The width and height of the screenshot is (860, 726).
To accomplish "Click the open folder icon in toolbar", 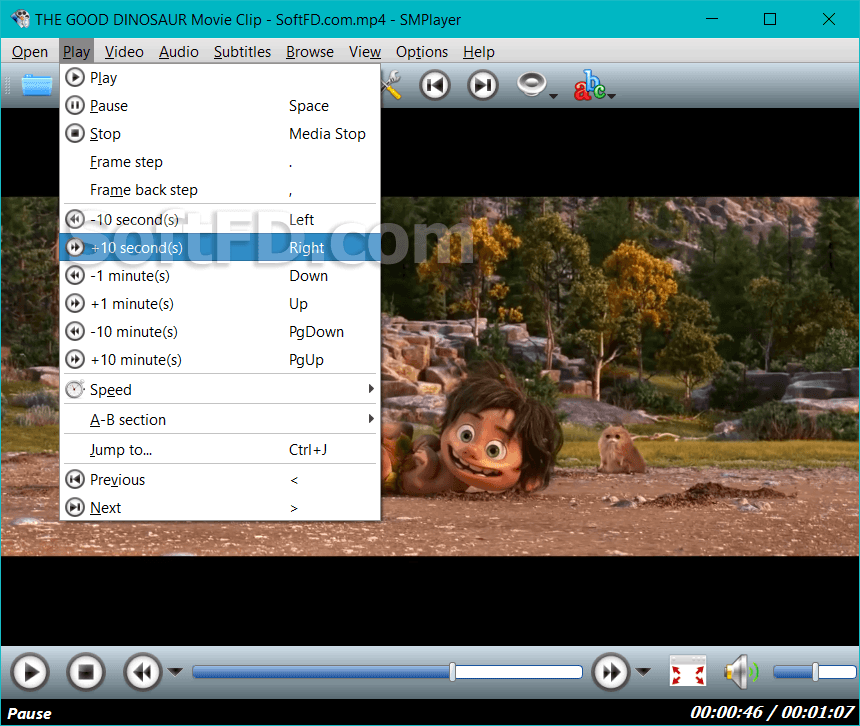I will click(x=37, y=86).
